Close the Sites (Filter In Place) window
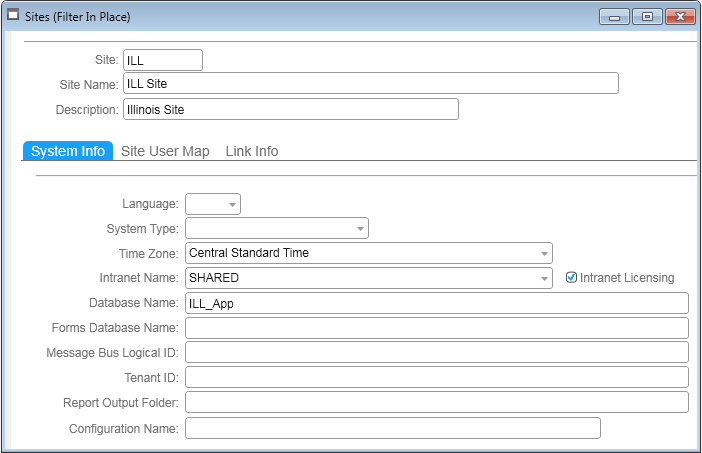The image size is (702, 453). tap(680, 17)
